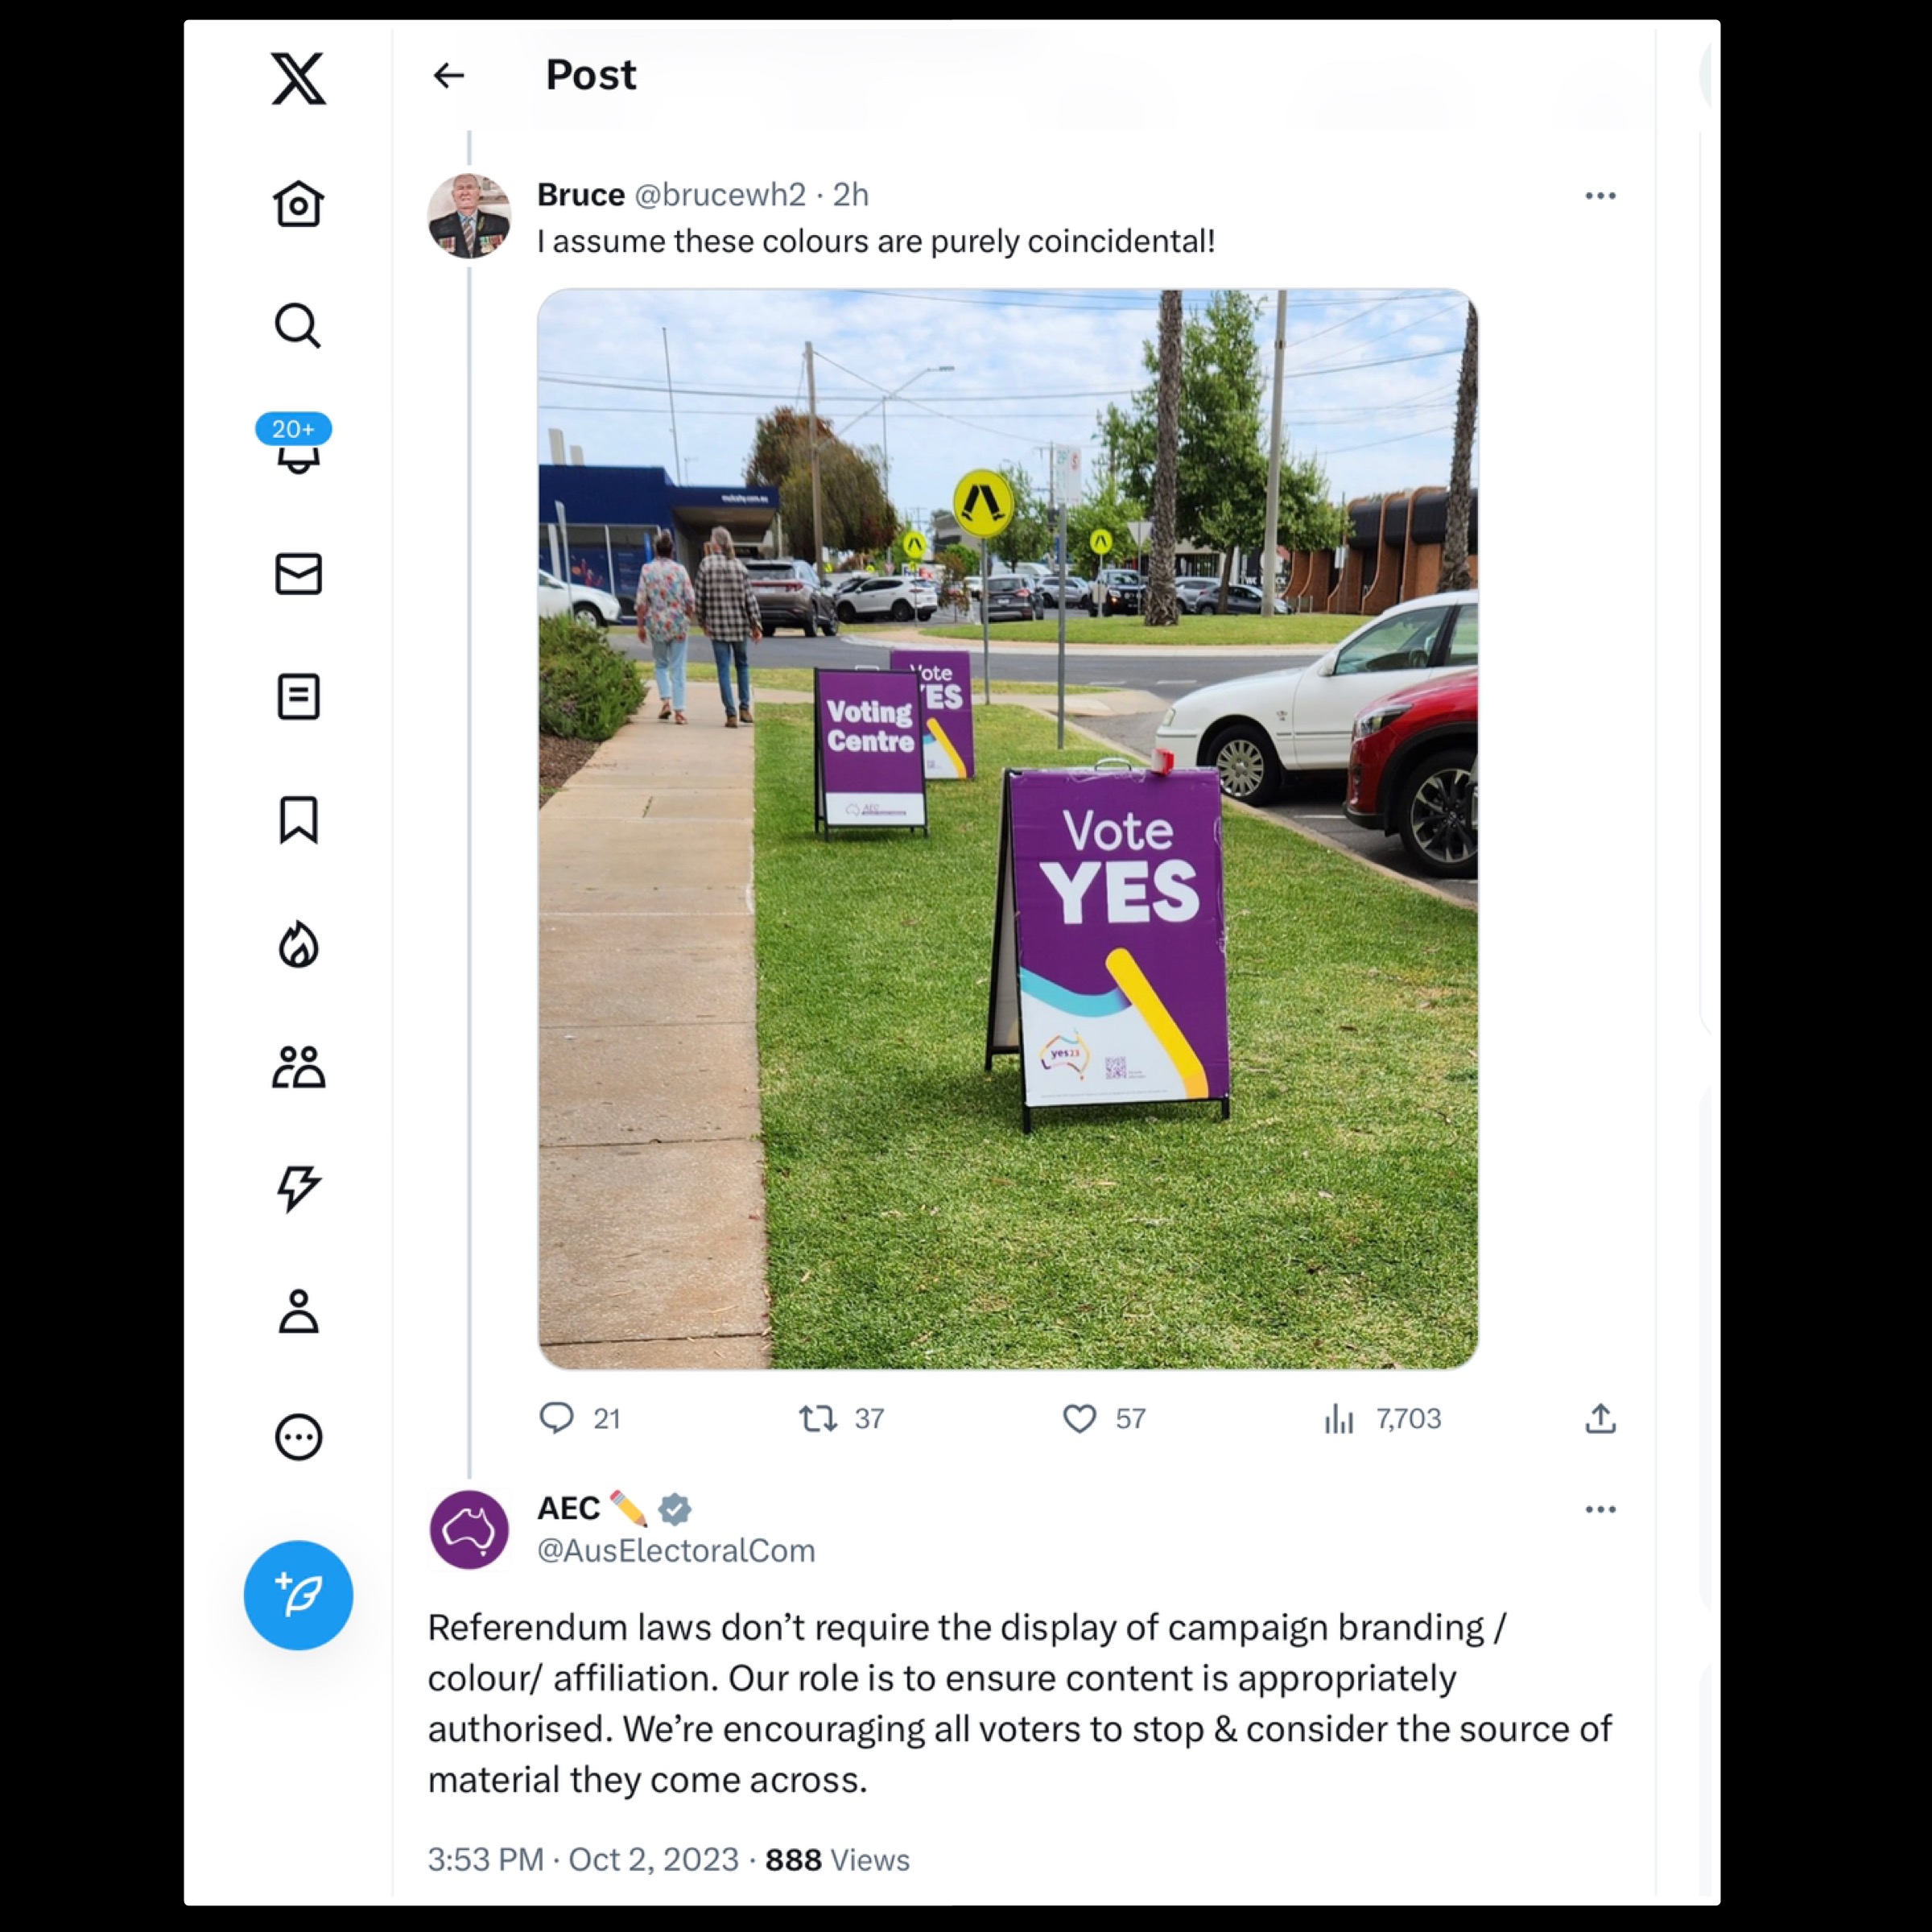The image size is (1932, 1932).
Task: Go back using the arrow beside Post
Action: [449, 75]
